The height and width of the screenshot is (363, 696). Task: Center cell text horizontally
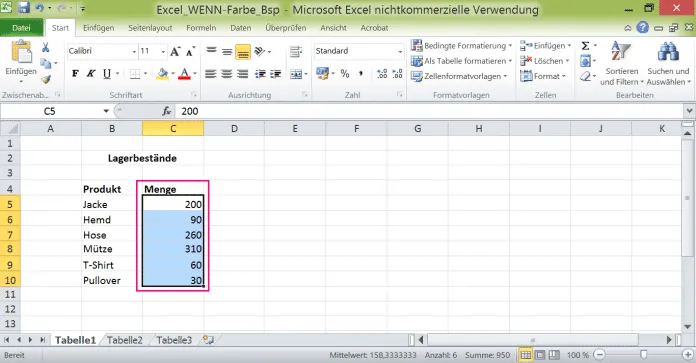click(x=227, y=74)
